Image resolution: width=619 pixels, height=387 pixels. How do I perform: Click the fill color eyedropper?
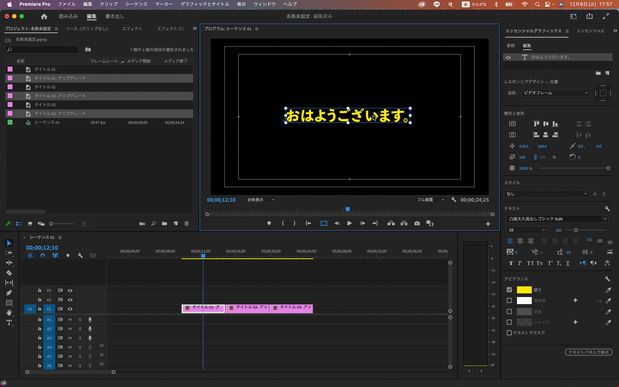[x=608, y=290]
